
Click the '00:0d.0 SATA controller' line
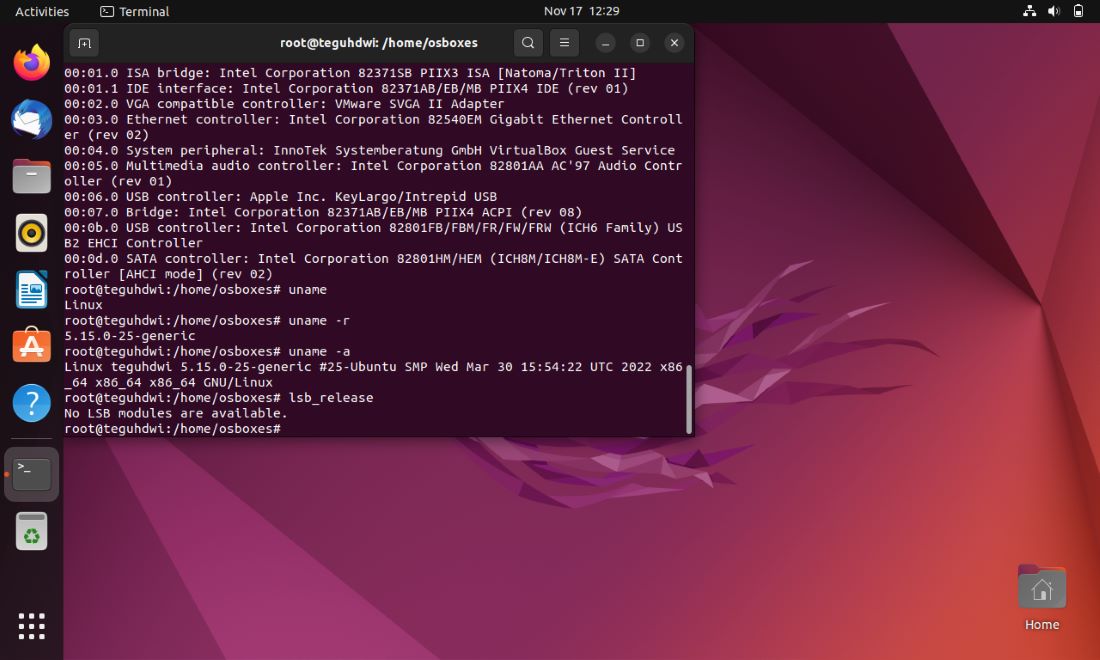pos(373,259)
